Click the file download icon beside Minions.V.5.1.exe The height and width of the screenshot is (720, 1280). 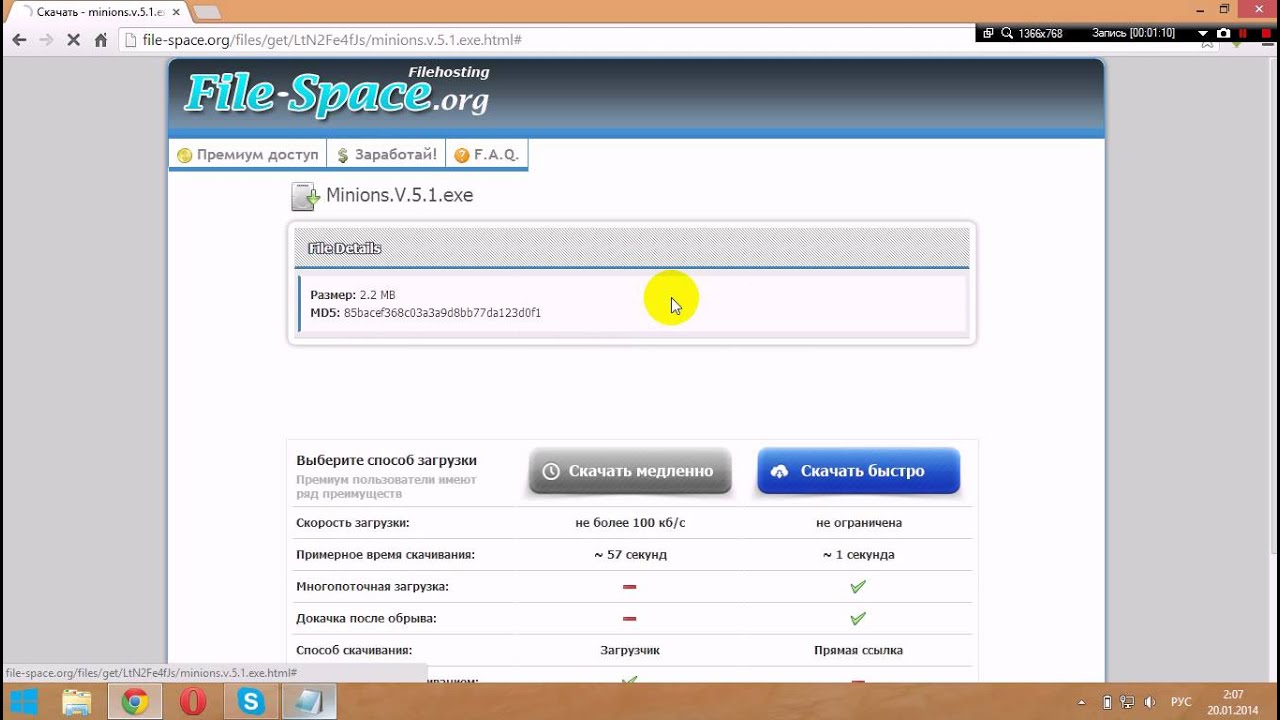click(305, 196)
